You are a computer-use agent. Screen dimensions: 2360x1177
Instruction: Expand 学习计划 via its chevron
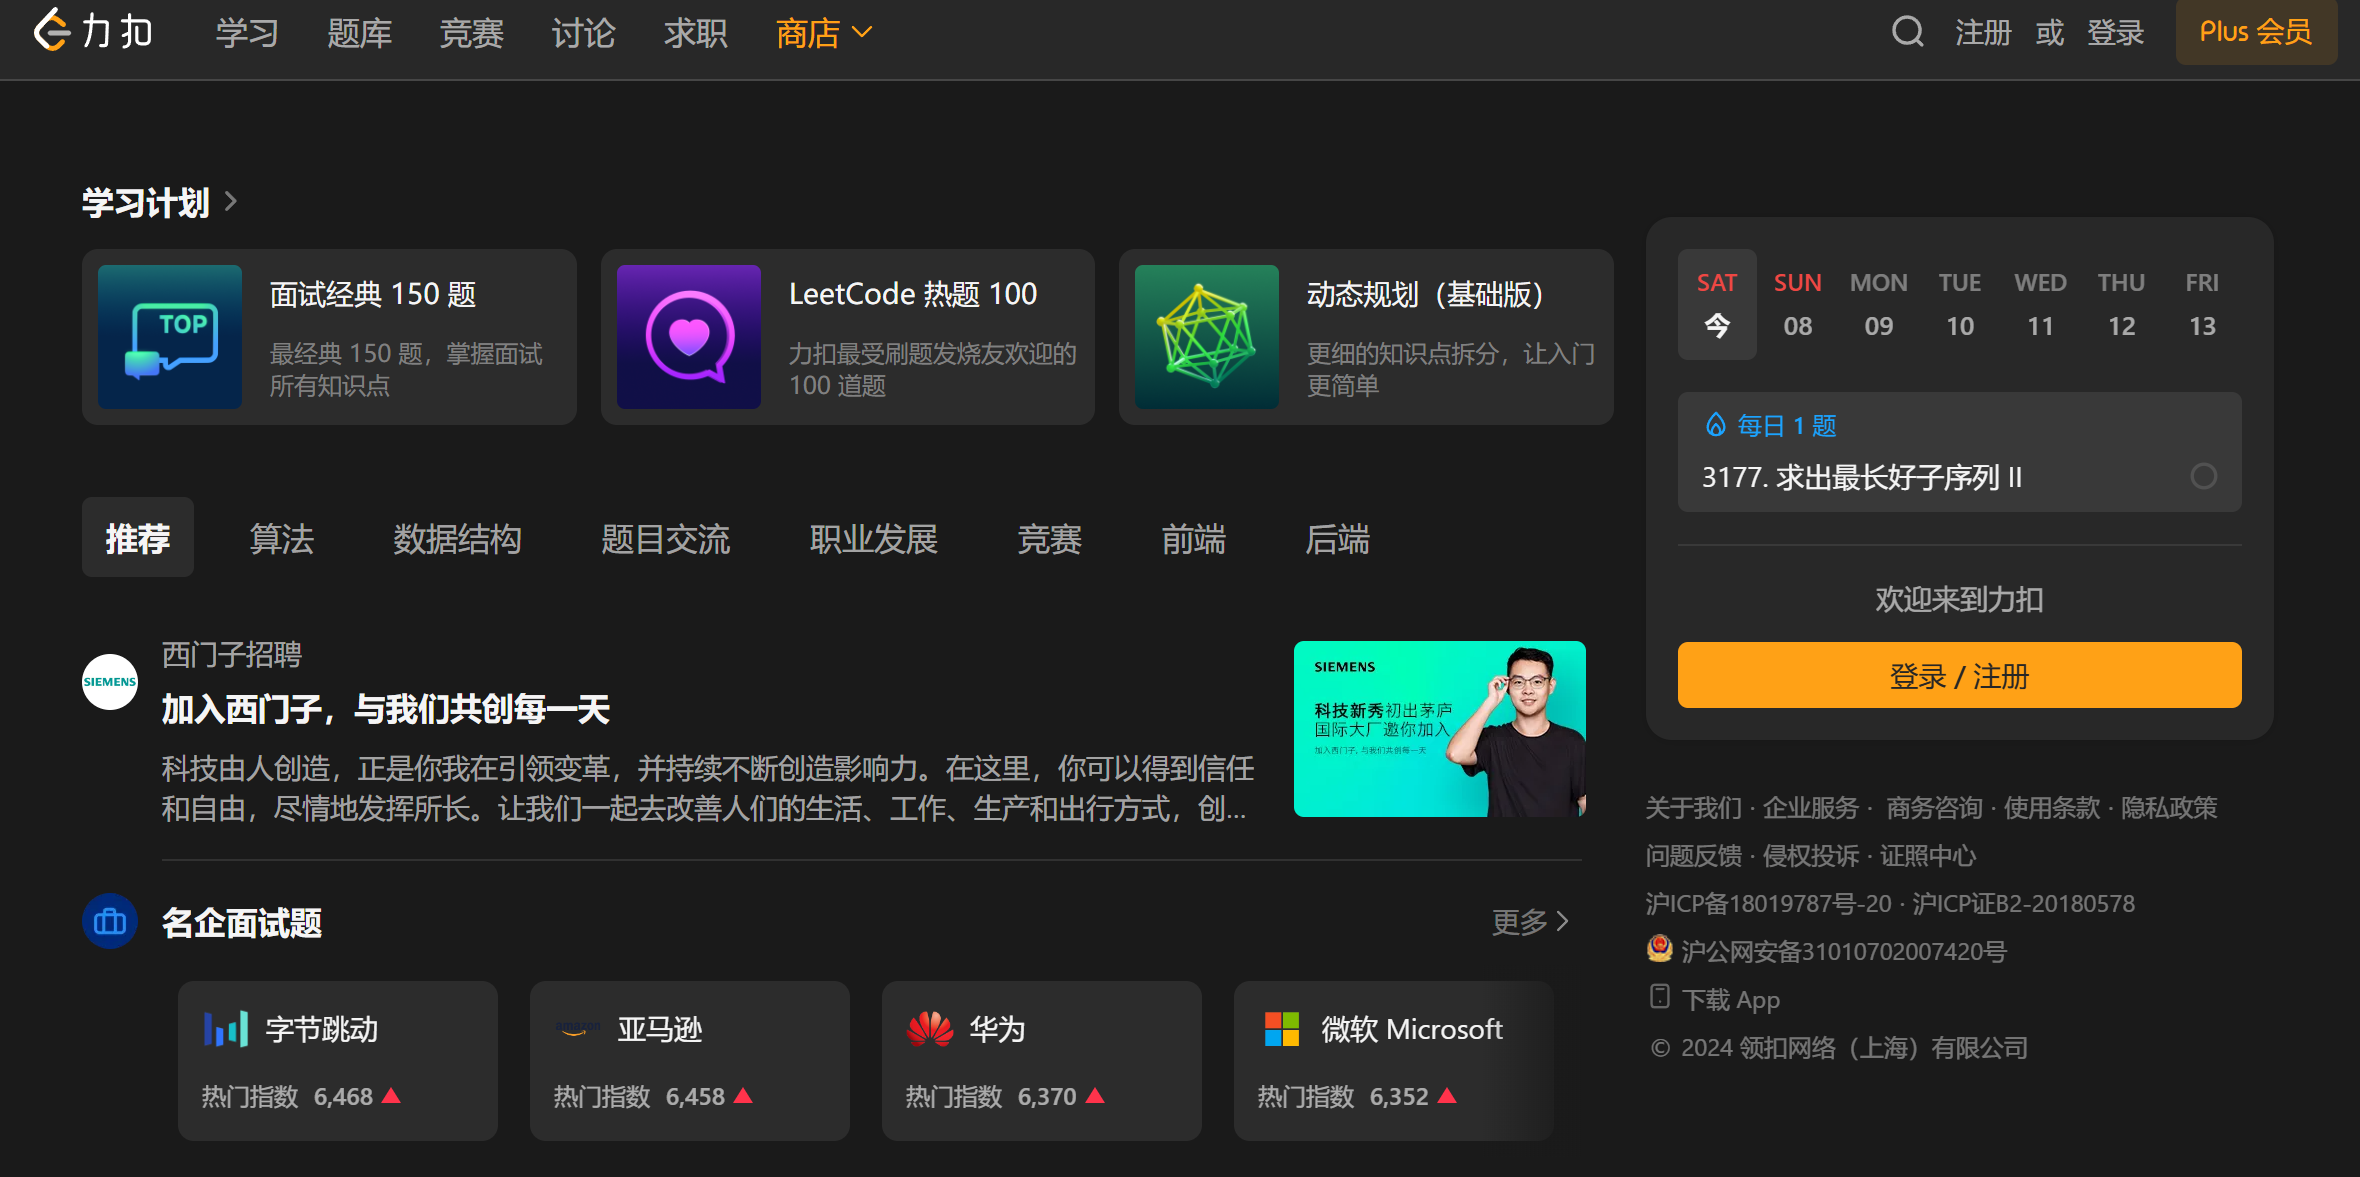point(230,201)
